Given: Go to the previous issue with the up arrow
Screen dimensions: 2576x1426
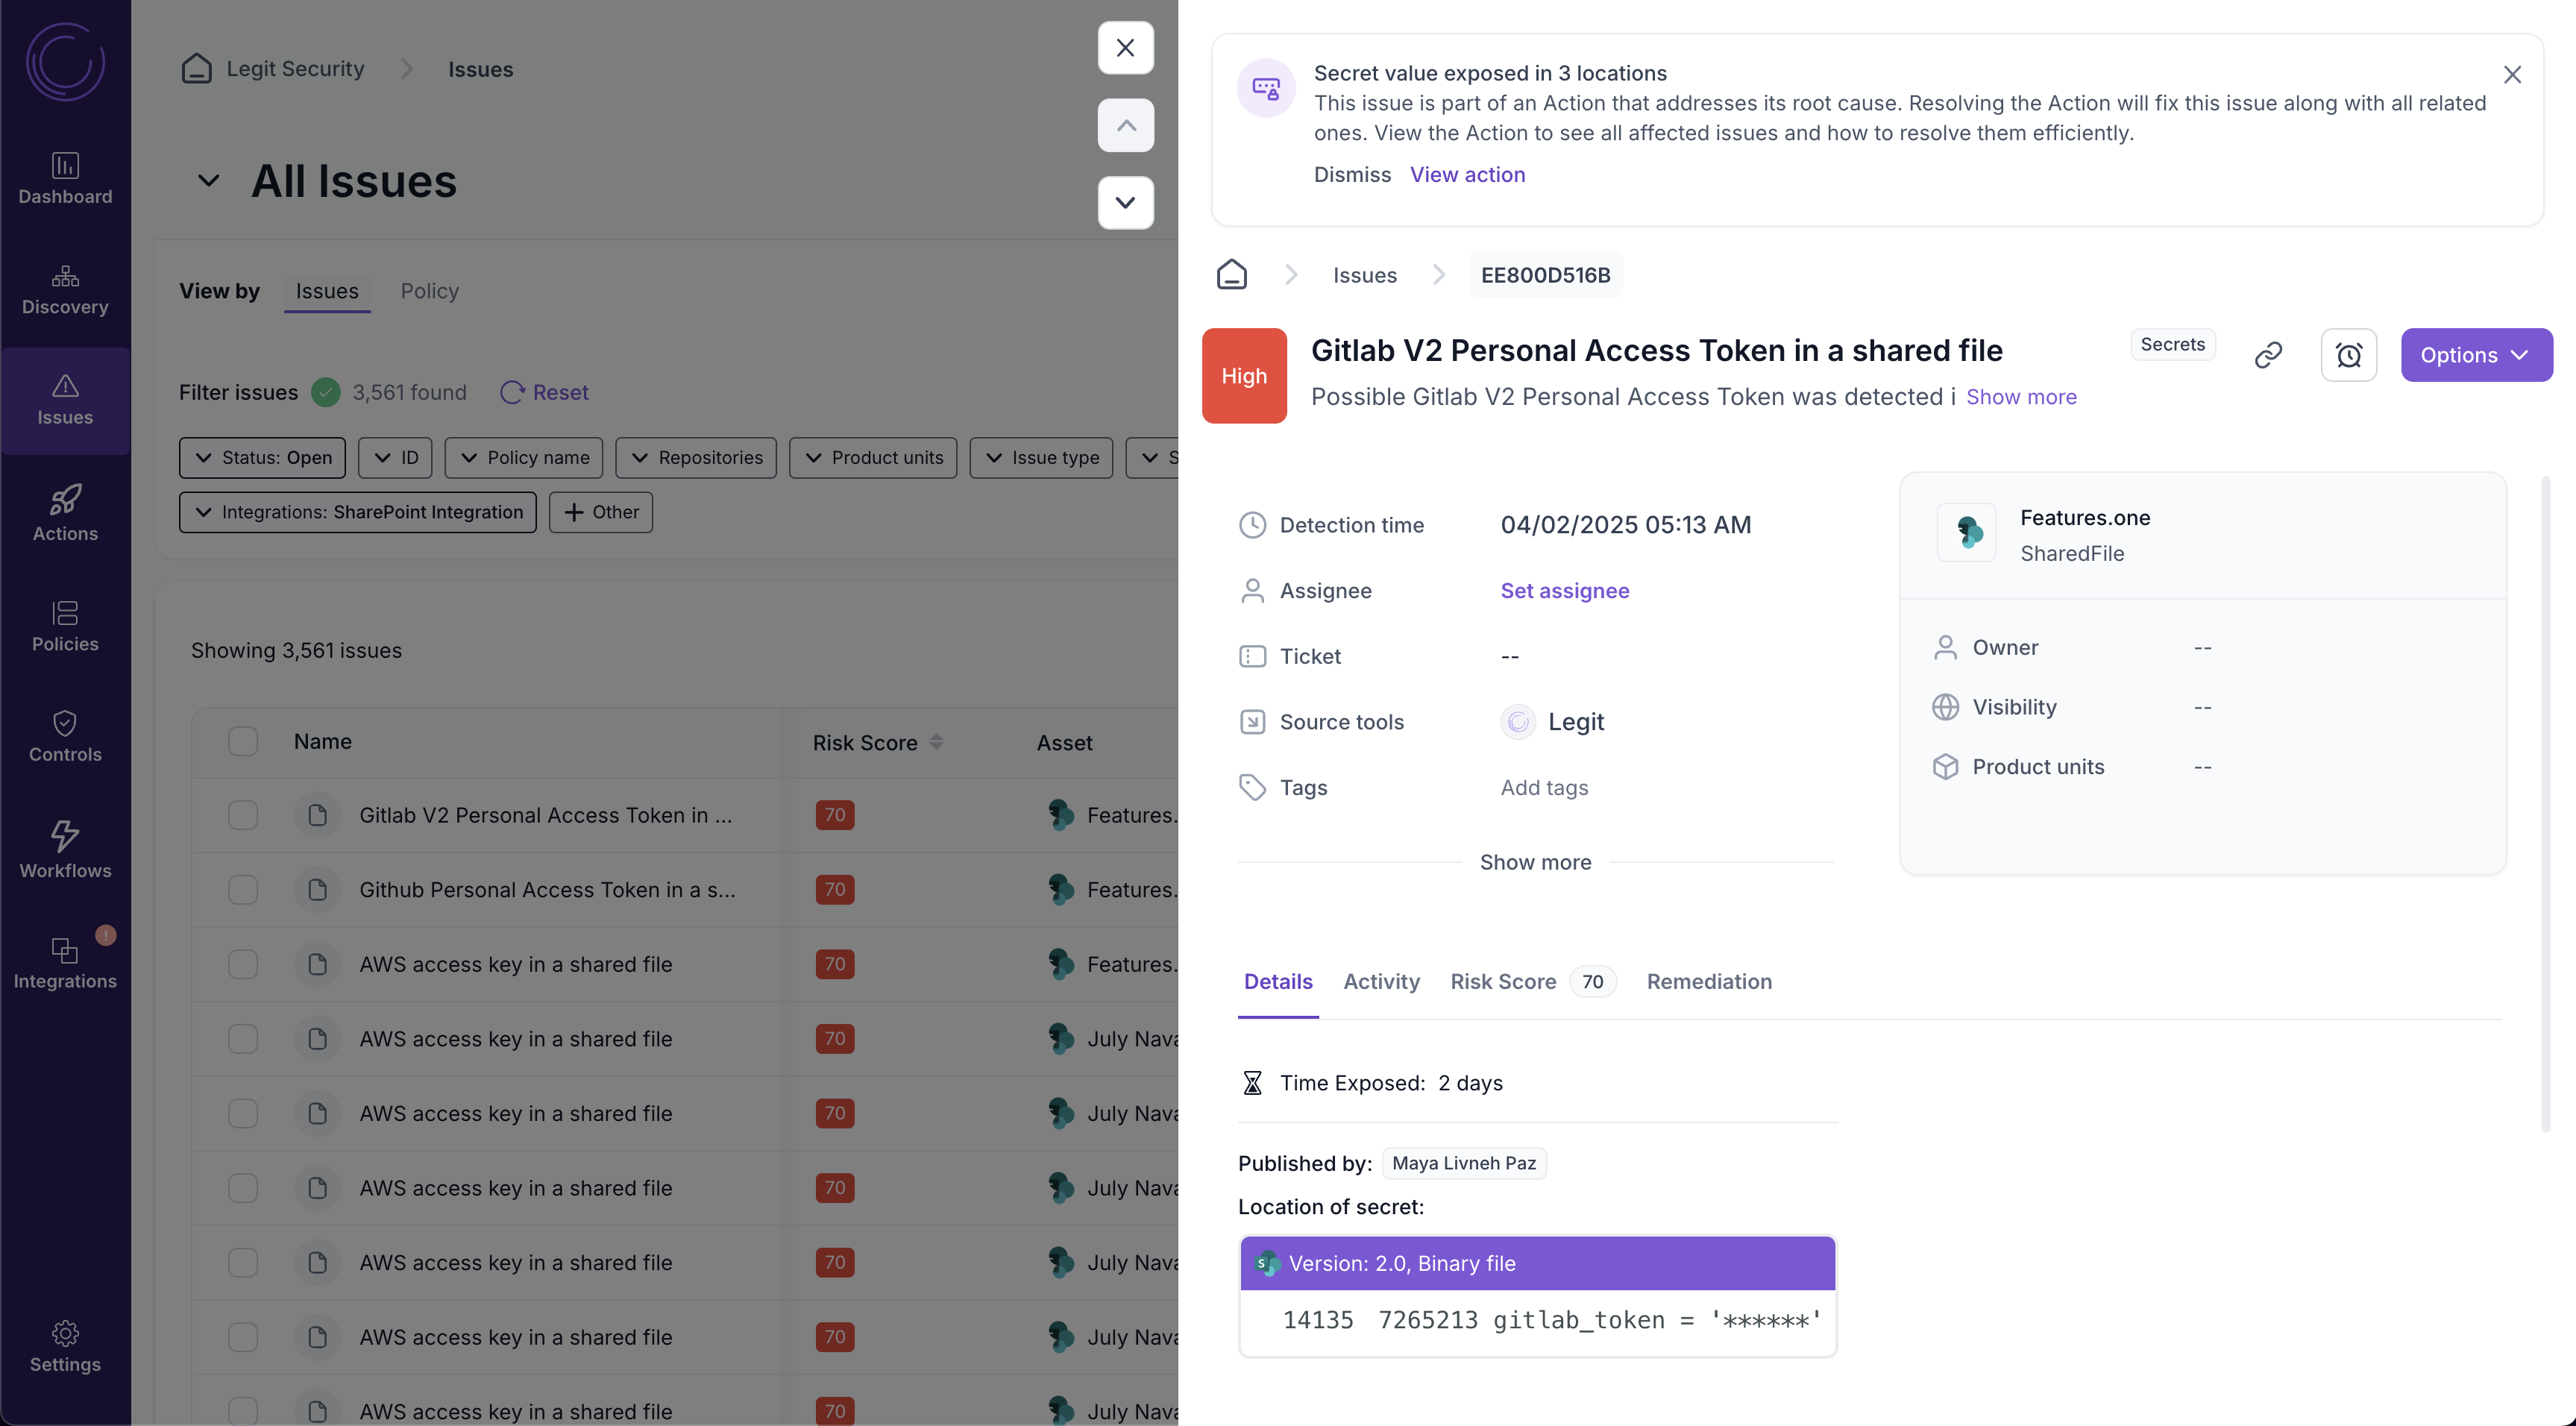Looking at the screenshot, I should (1125, 125).
